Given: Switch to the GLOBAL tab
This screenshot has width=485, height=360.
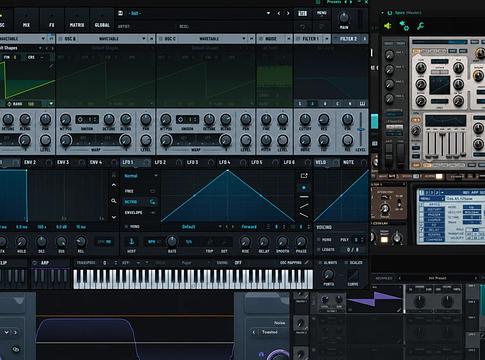Looking at the screenshot, I should click(102, 21).
